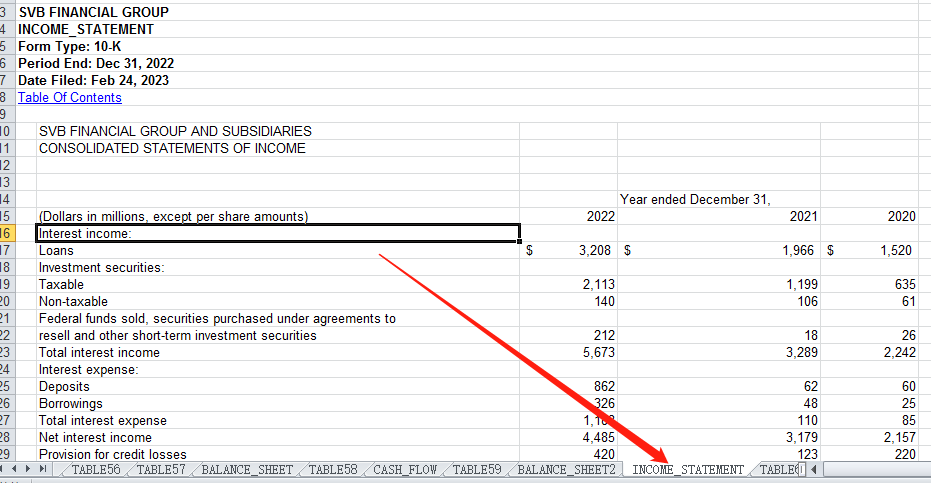931x483 pixels.
Task: Switch to the TABLE56 sheet tab
Action: (96, 469)
